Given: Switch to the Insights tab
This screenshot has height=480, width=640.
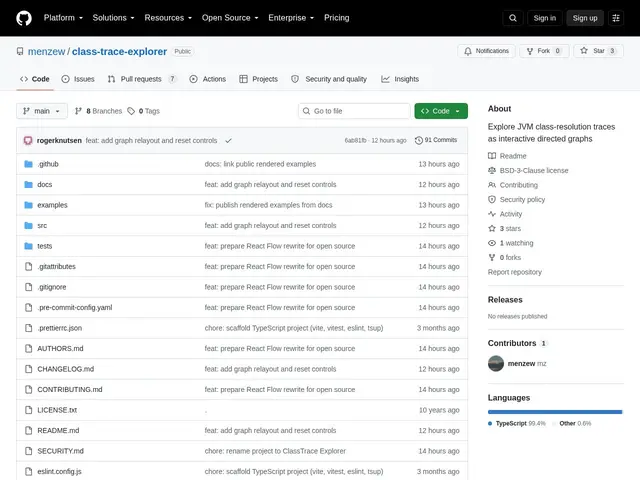Looking at the screenshot, I should point(400,79).
